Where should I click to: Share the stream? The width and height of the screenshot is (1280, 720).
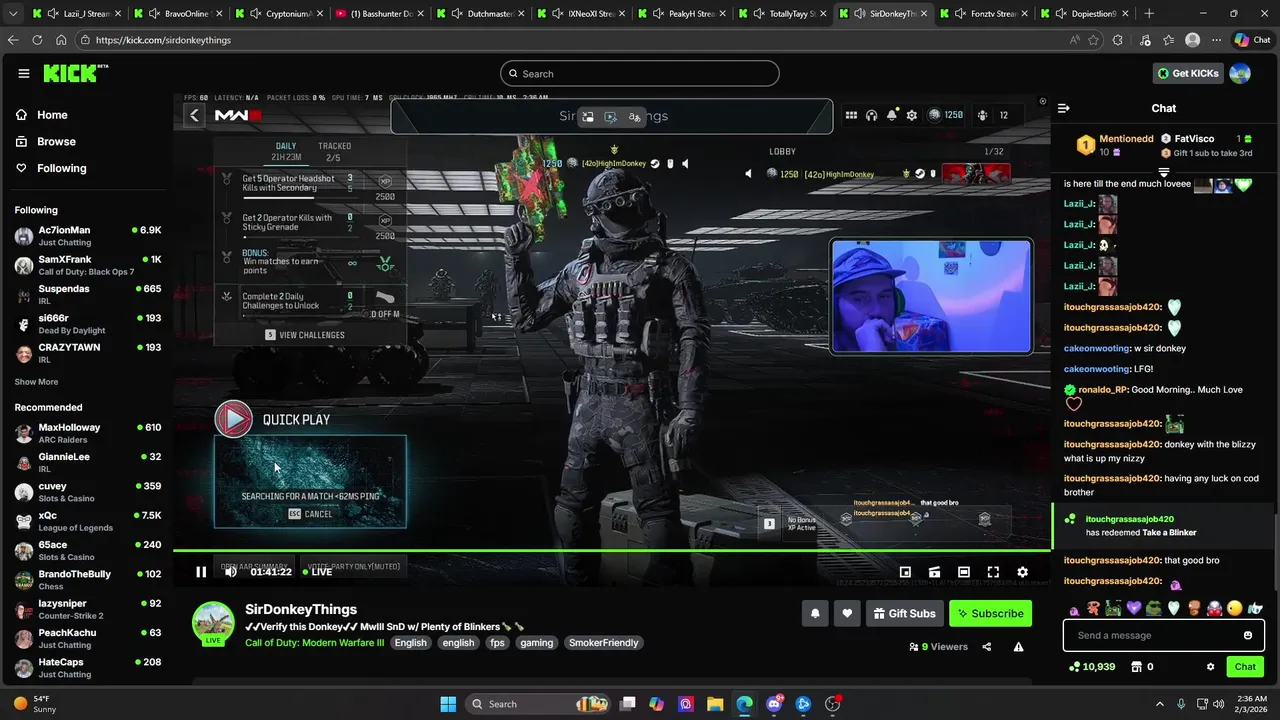[987, 647]
